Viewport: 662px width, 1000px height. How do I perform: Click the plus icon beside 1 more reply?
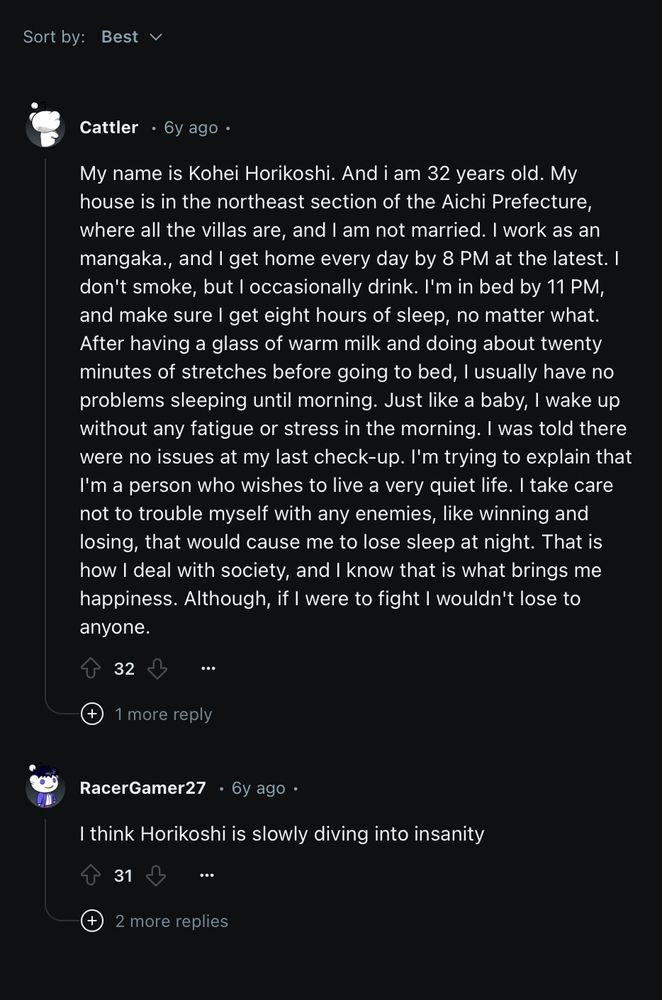(92, 714)
